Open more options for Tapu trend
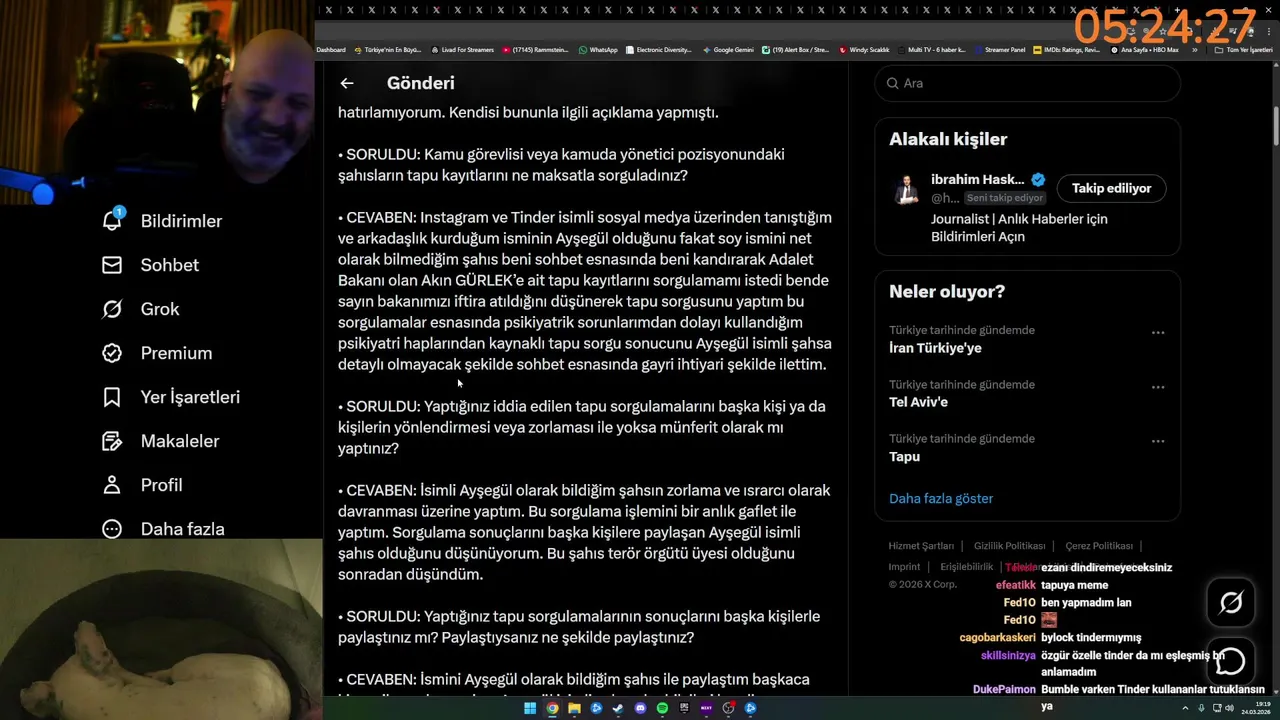1280x720 pixels. click(1158, 440)
